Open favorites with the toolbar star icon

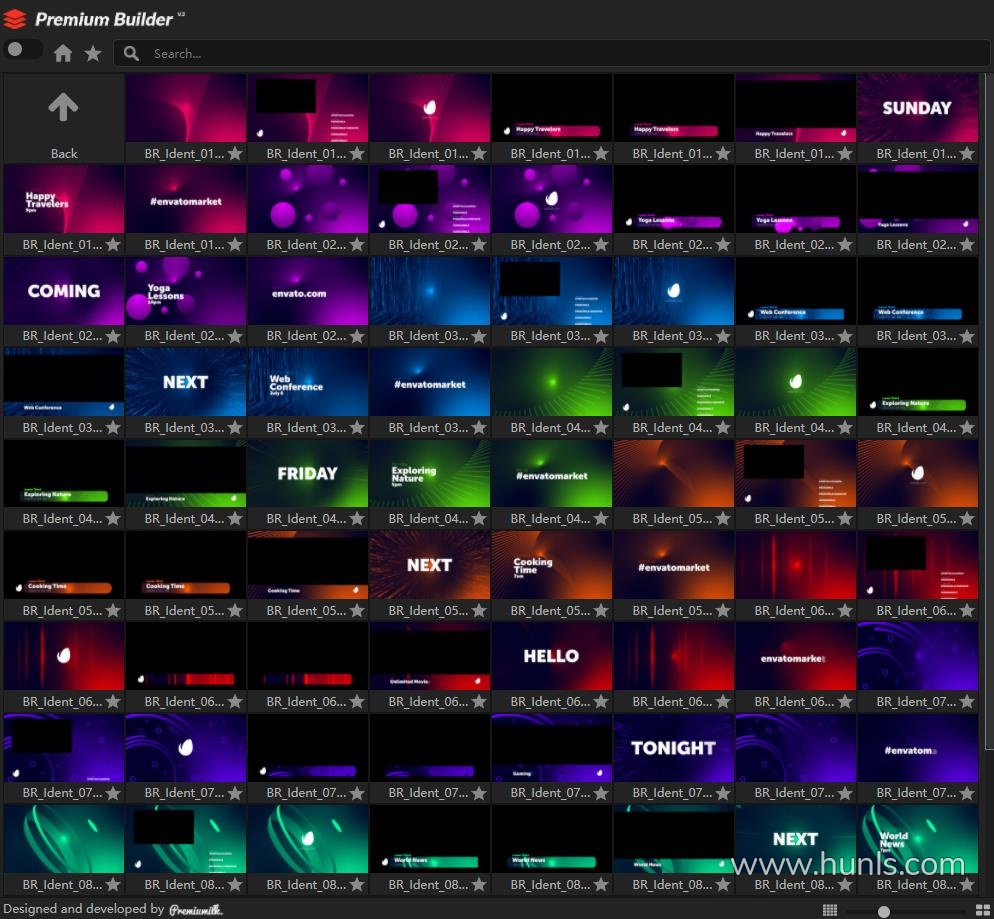(93, 53)
